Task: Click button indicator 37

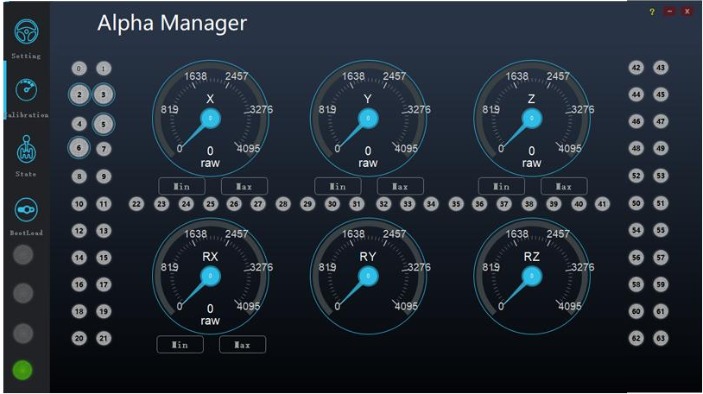Action: tap(504, 204)
